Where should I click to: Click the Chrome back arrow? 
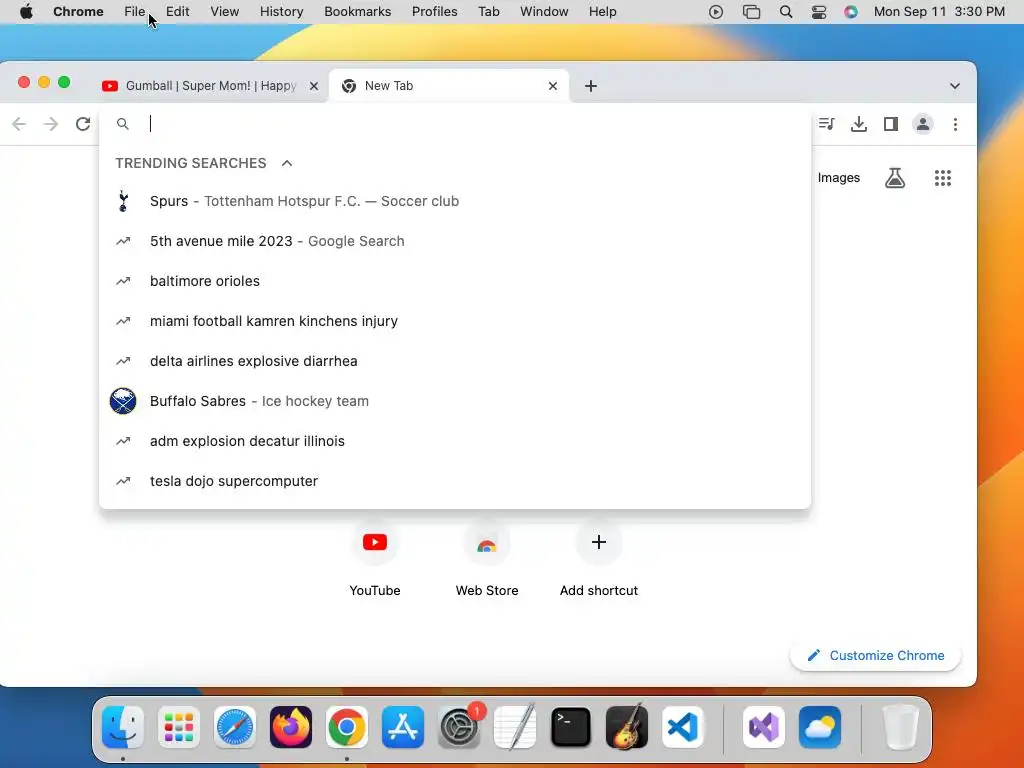19,124
